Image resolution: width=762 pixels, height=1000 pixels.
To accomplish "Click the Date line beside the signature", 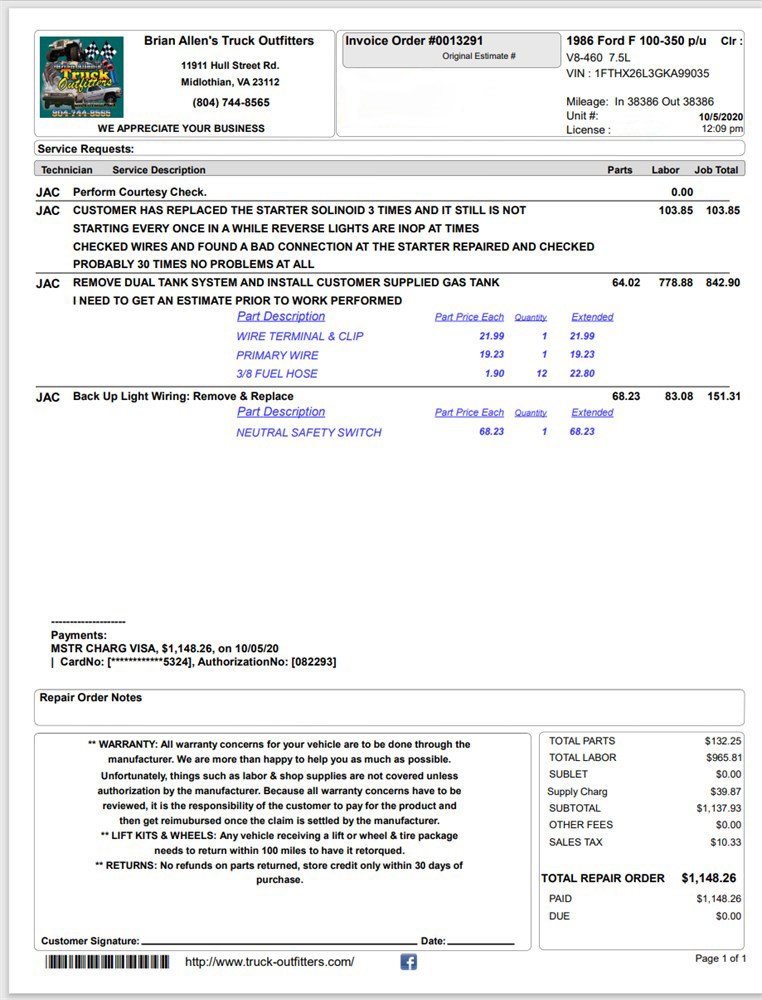I will click(480, 943).
